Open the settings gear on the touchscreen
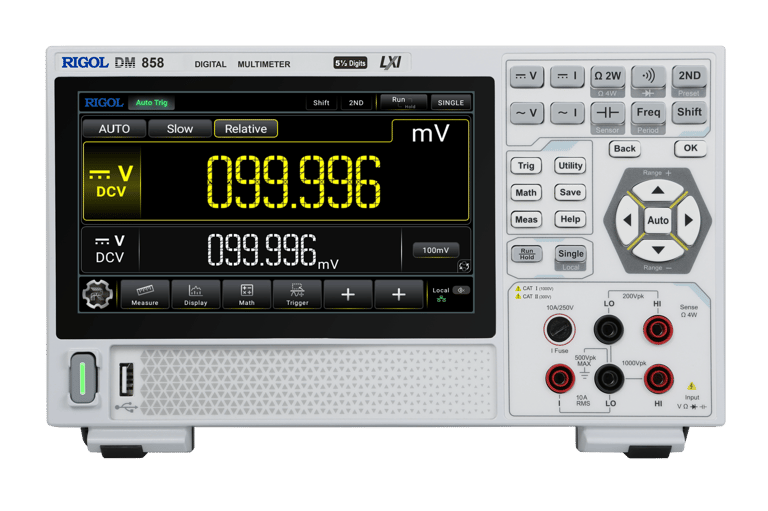 click(97, 294)
